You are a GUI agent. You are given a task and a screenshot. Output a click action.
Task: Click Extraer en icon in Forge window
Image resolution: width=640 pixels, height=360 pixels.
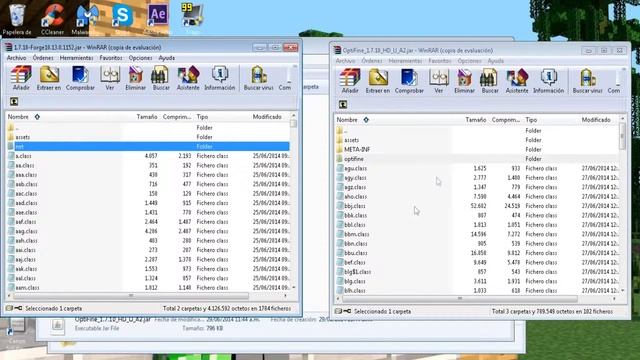click(49, 78)
